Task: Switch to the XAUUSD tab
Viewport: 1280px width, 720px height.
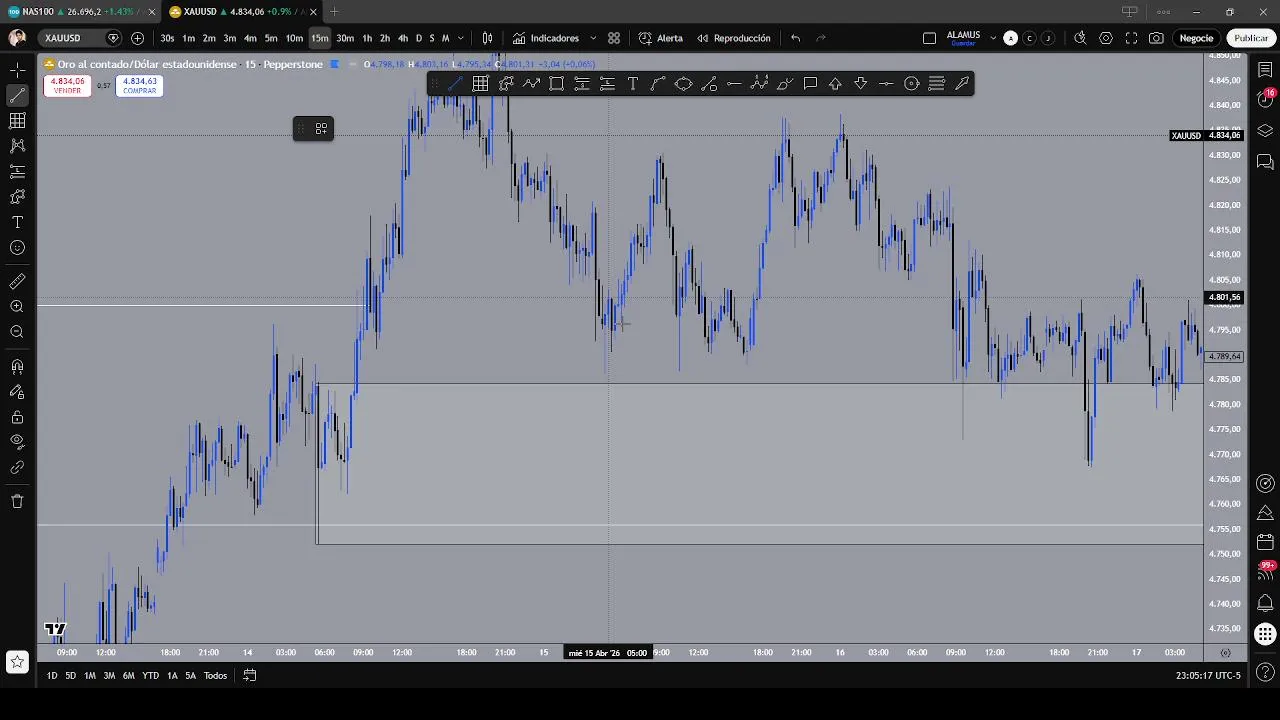Action: pos(244,12)
